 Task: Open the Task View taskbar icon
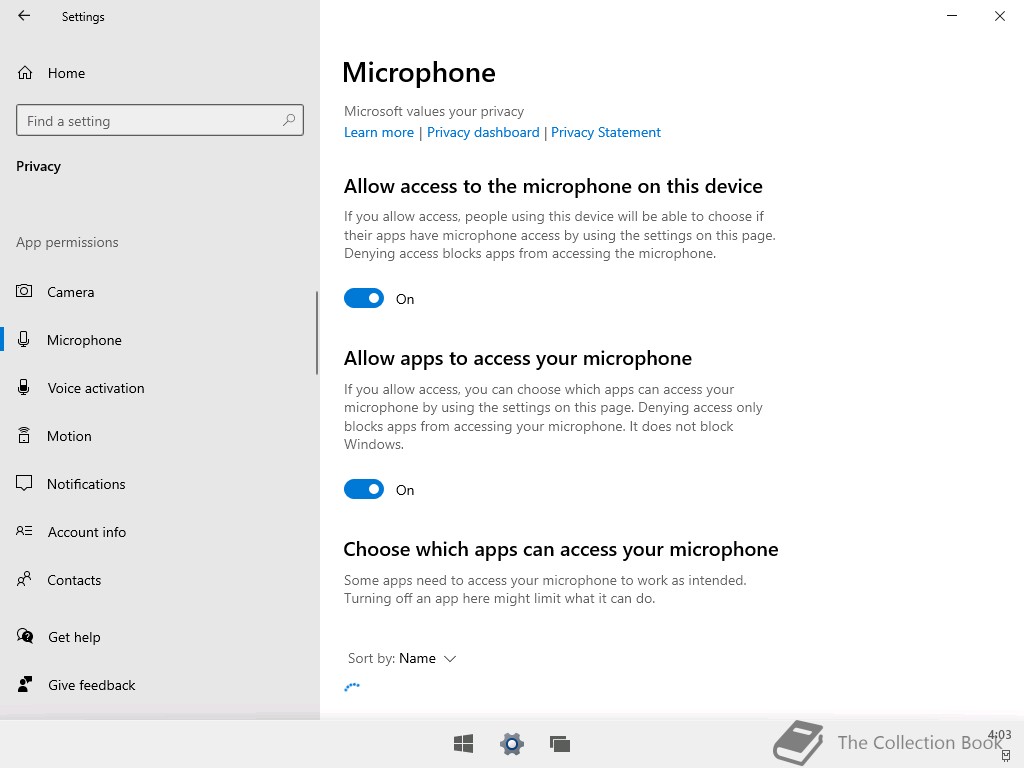(560, 743)
